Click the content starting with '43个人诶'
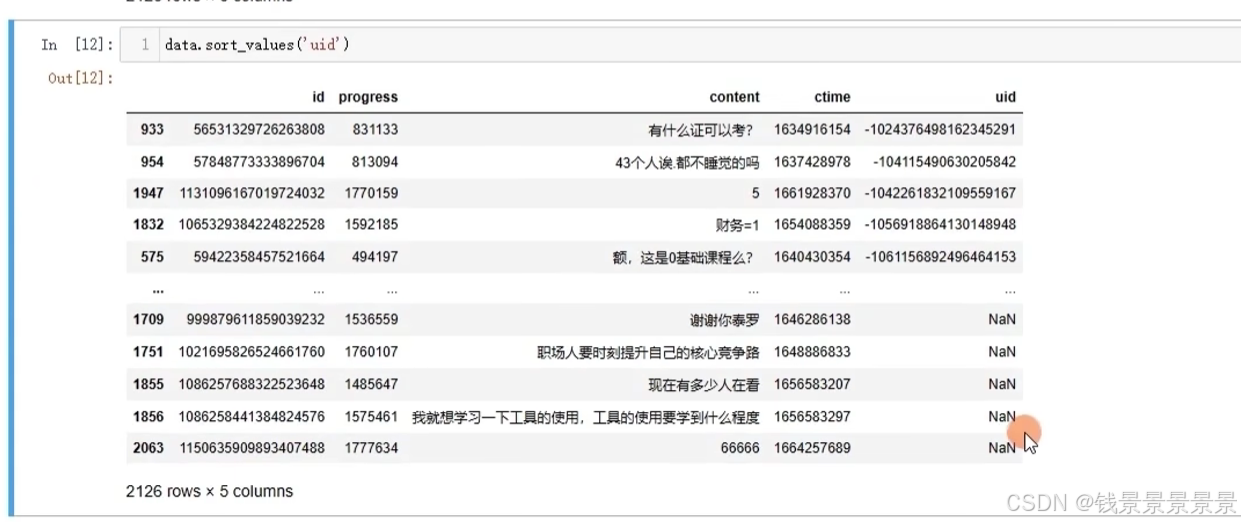 point(688,162)
